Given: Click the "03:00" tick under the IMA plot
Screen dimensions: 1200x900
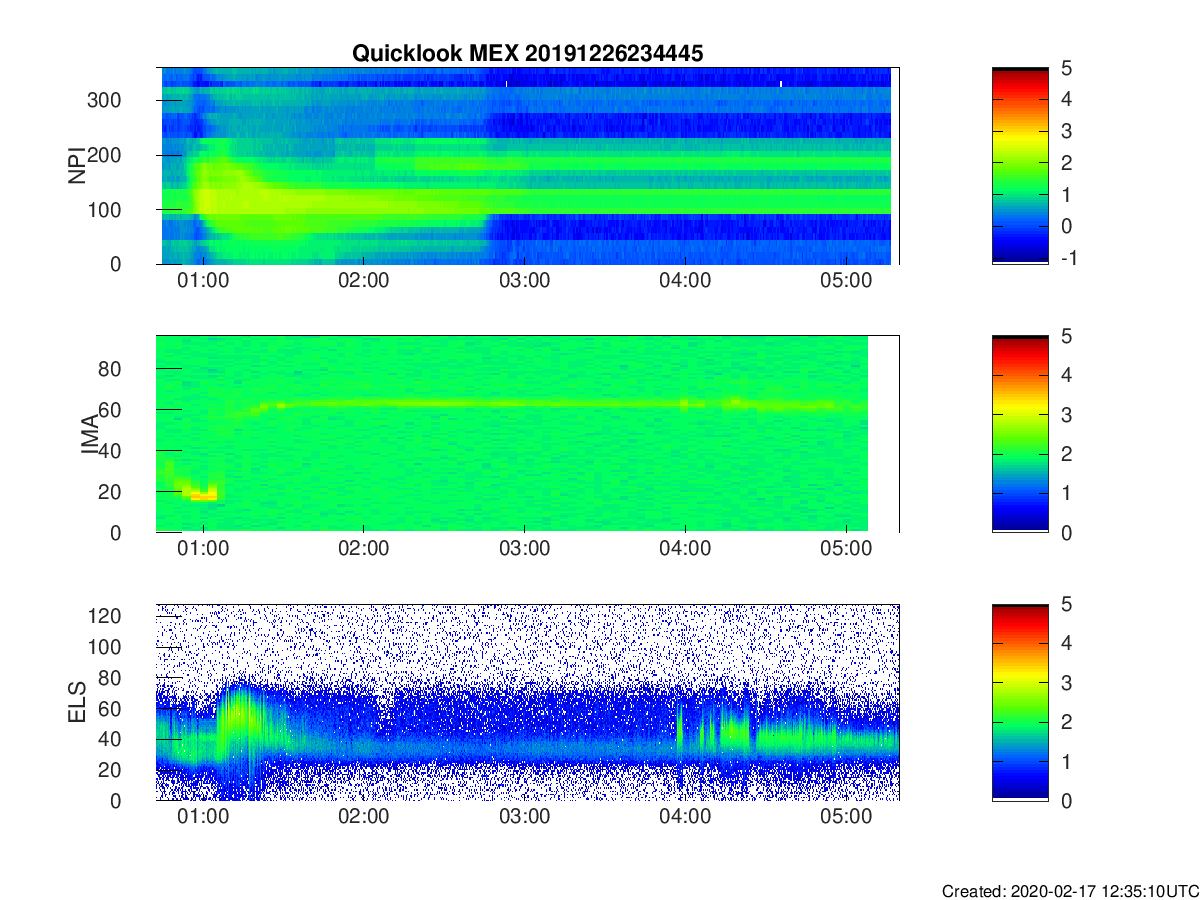Looking at the screenshot, I should pyautogui.click(x=525, y=548).
